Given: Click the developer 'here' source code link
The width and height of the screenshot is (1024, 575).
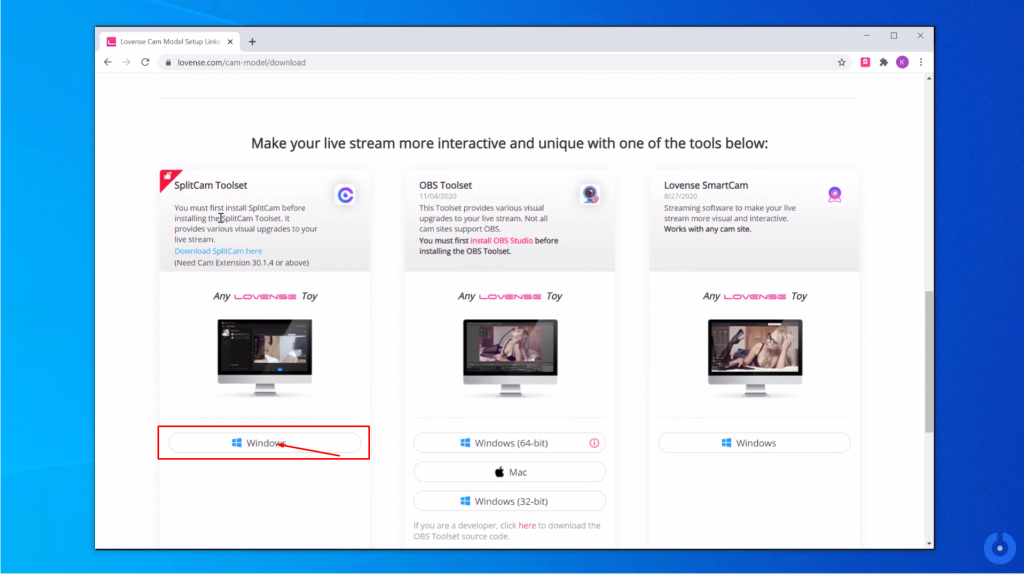Looking at the screenshot, I should point(527,525).
